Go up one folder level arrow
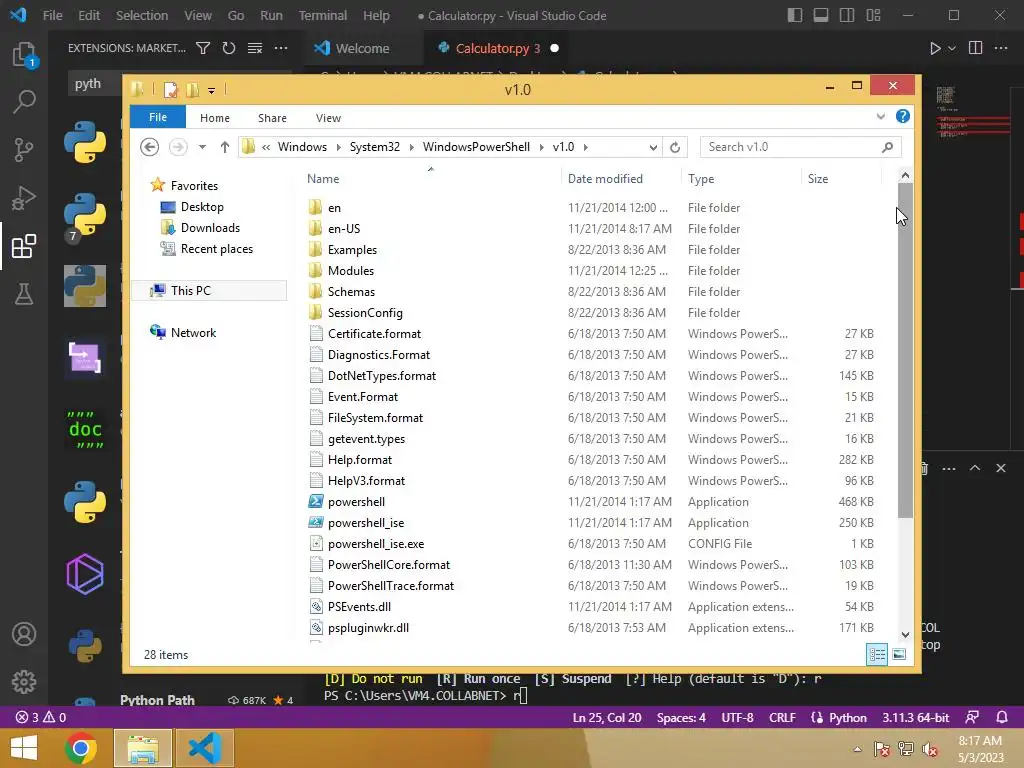 pyautogui.click(x=225, y=147)
